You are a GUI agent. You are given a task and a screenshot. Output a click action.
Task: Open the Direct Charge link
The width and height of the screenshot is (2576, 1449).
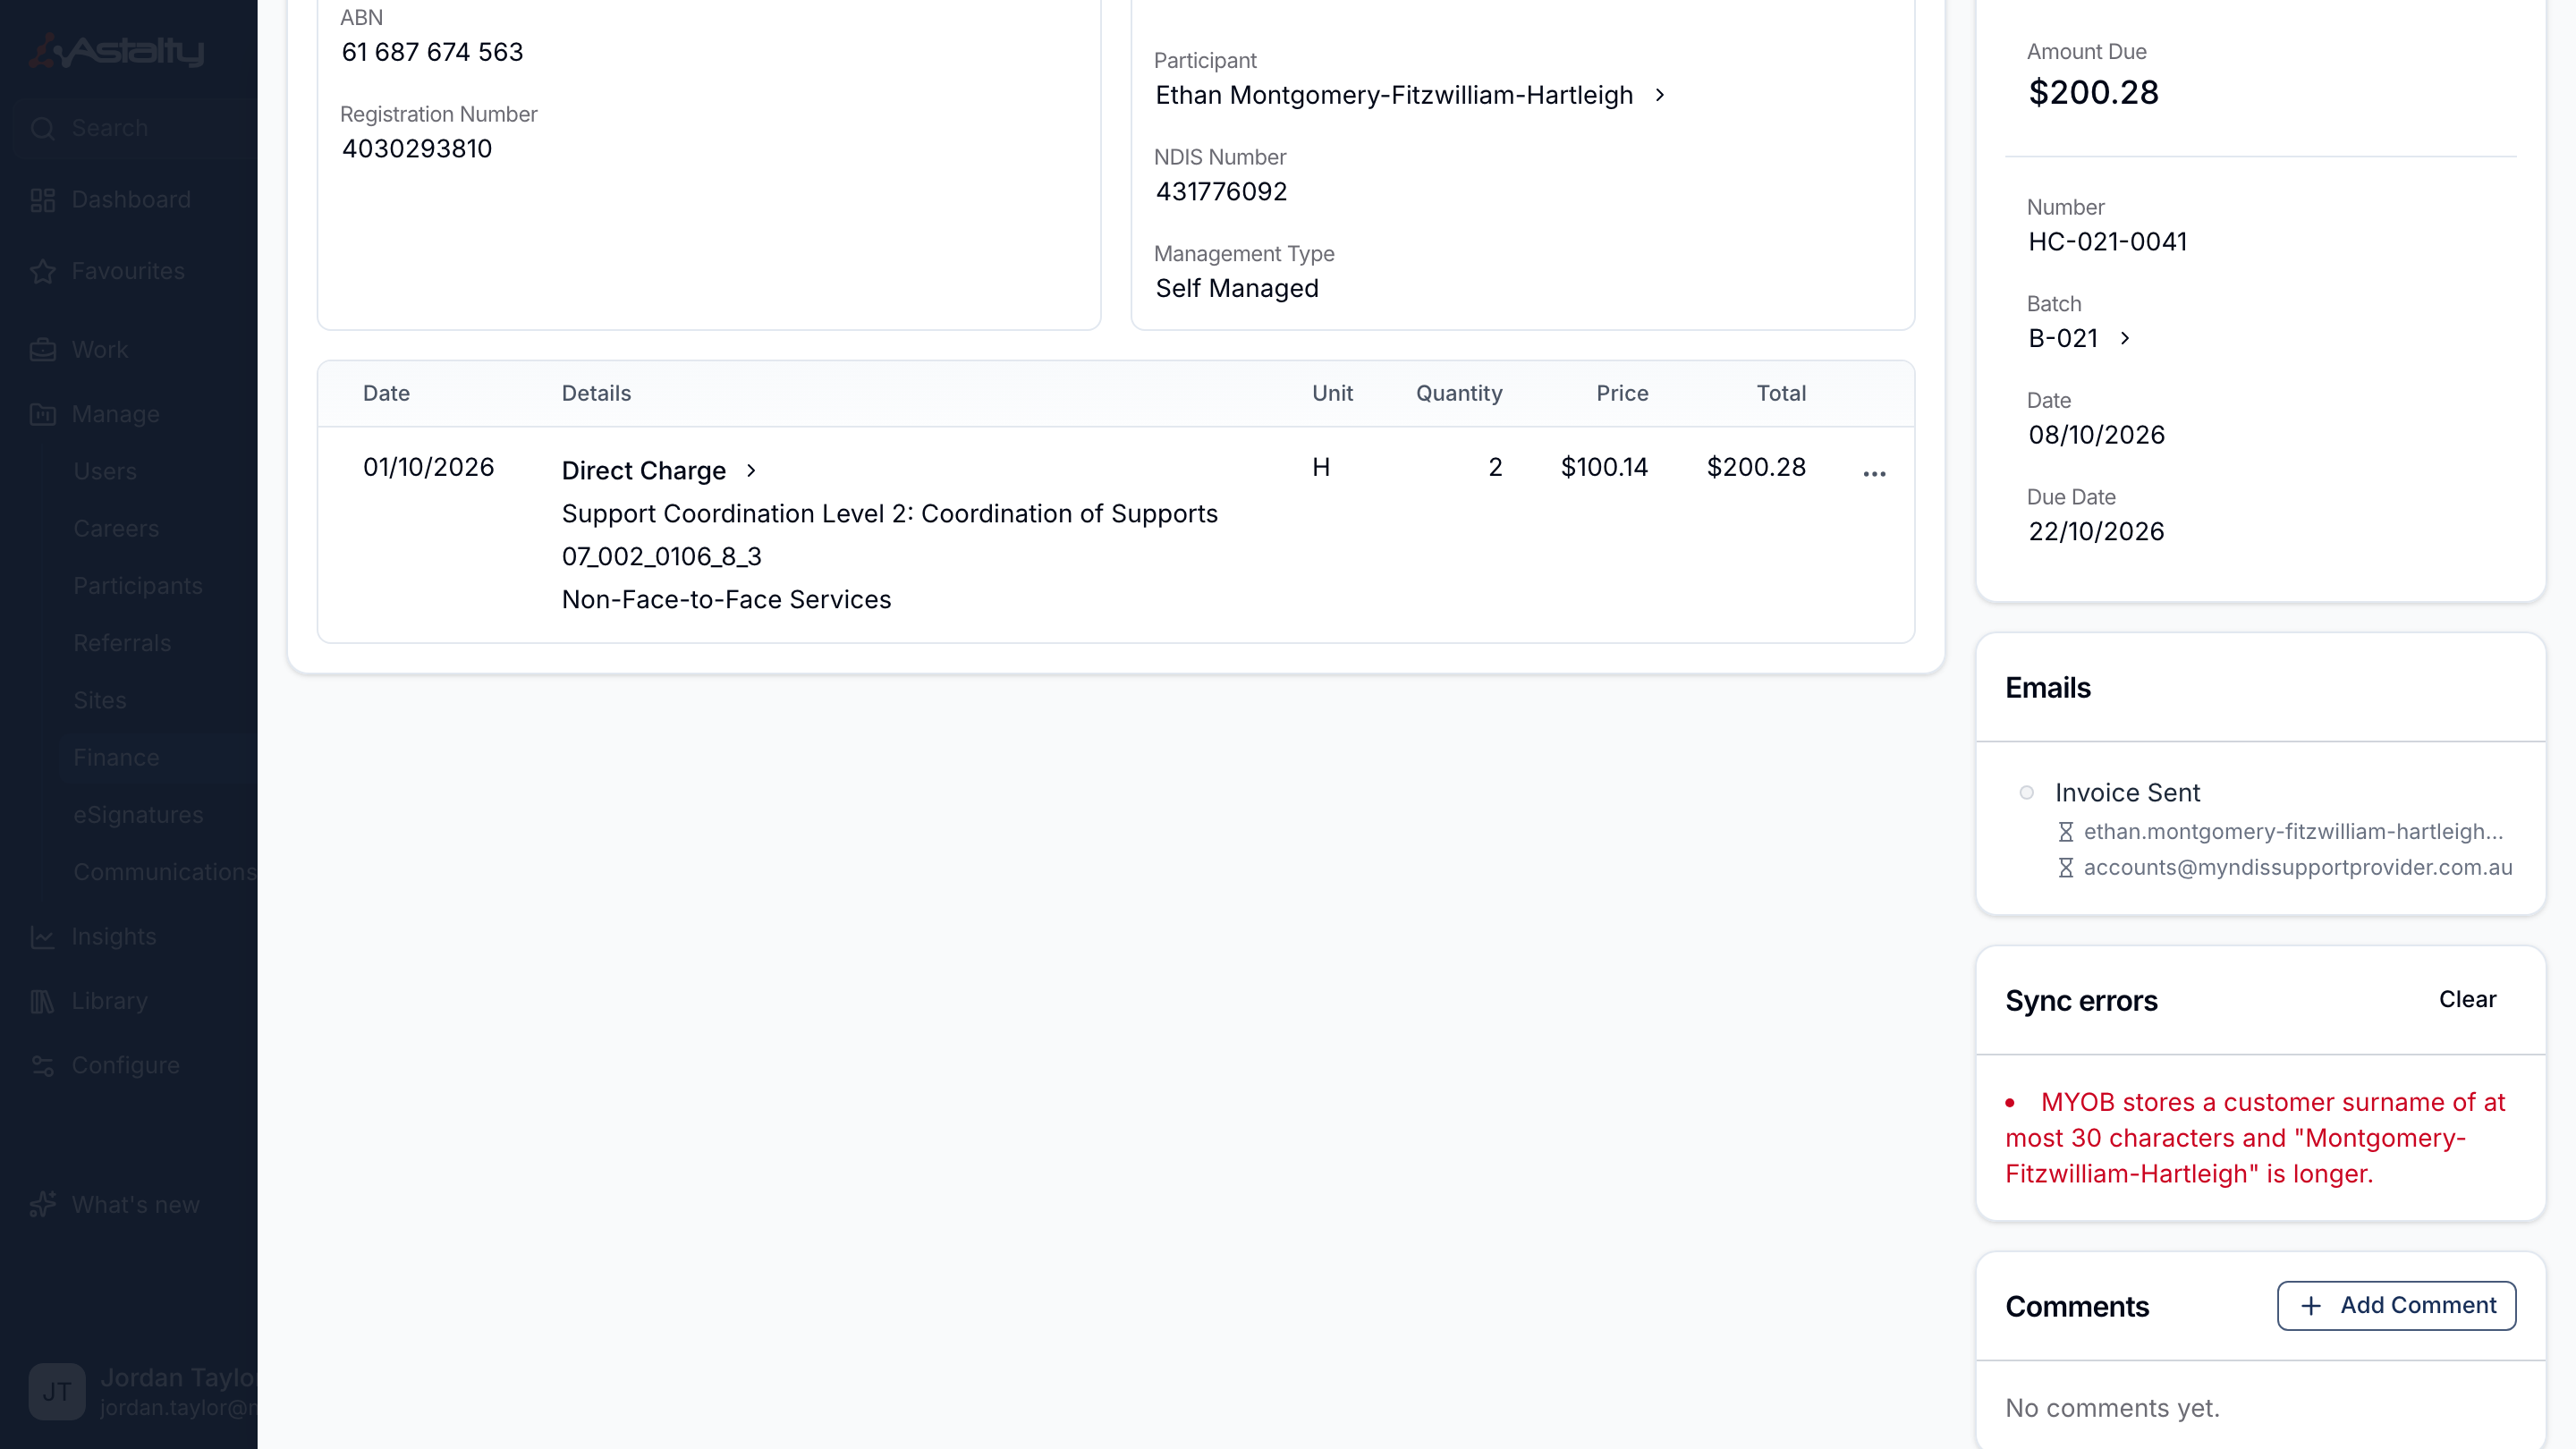tap(644, 471)
